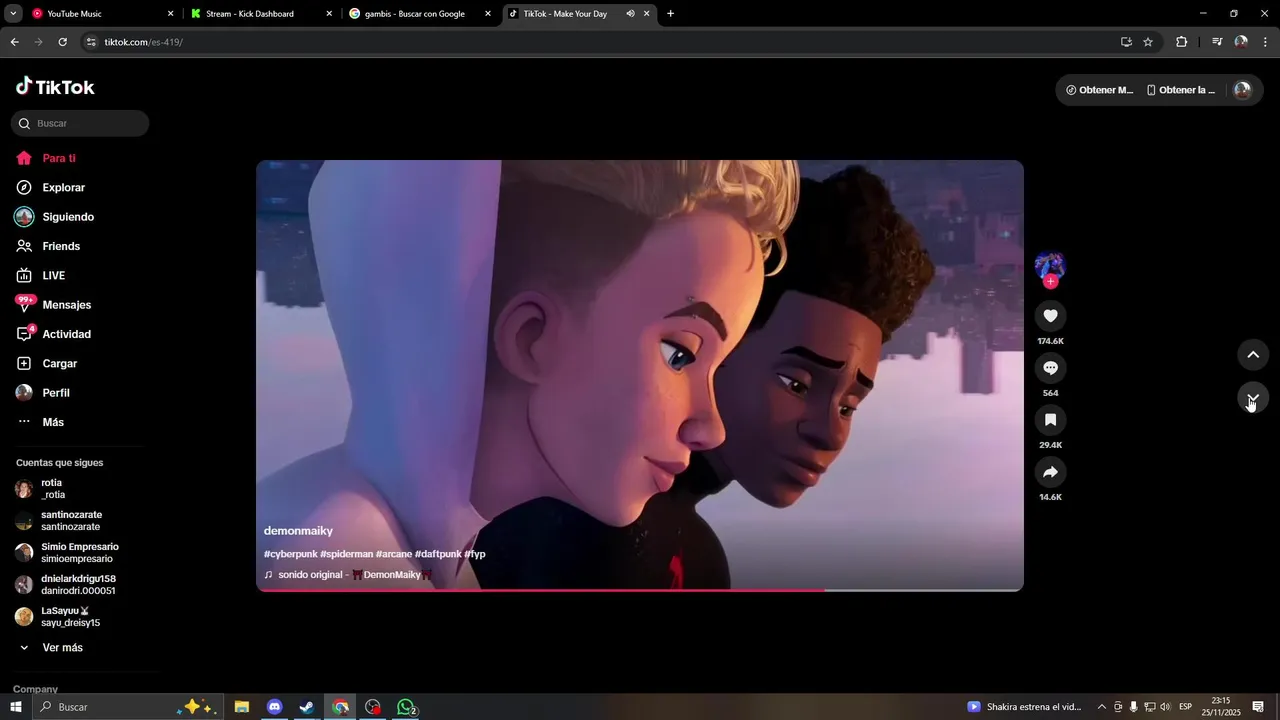Go to next video with down chevron
Viewport: 1280px width, 720px height.
point(1253,398)
